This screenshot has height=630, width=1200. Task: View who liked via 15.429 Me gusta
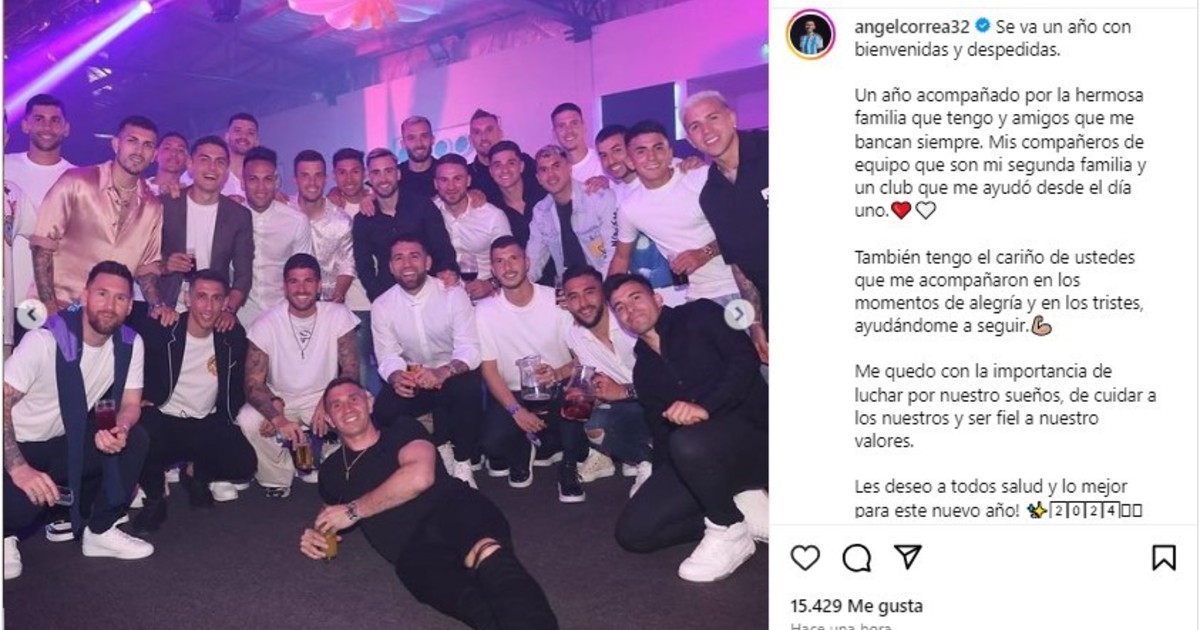click(x=856, y=606)
